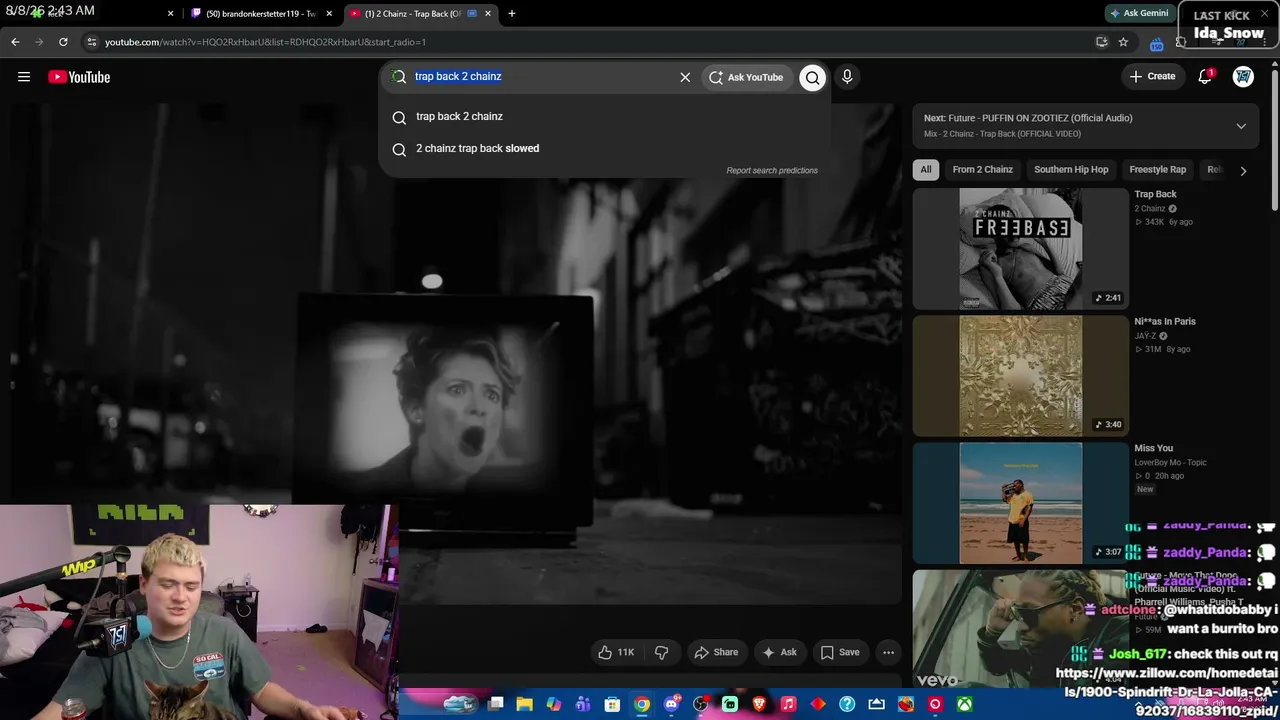Select the Freestyle Rap chip
Image resolution: width=1280 pixels, height=720 pixels.
(1157, 170)
